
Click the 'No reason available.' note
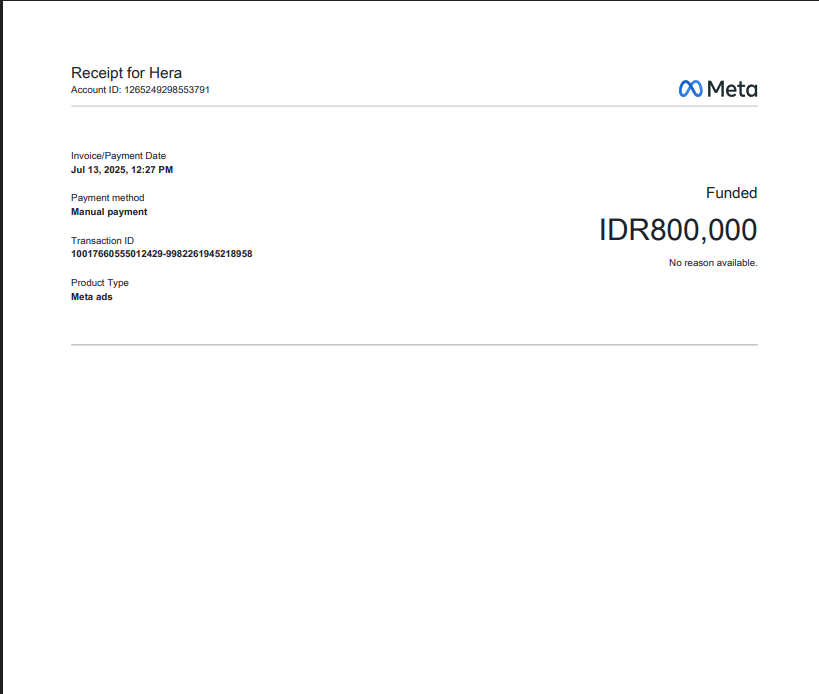coord(713,263)
